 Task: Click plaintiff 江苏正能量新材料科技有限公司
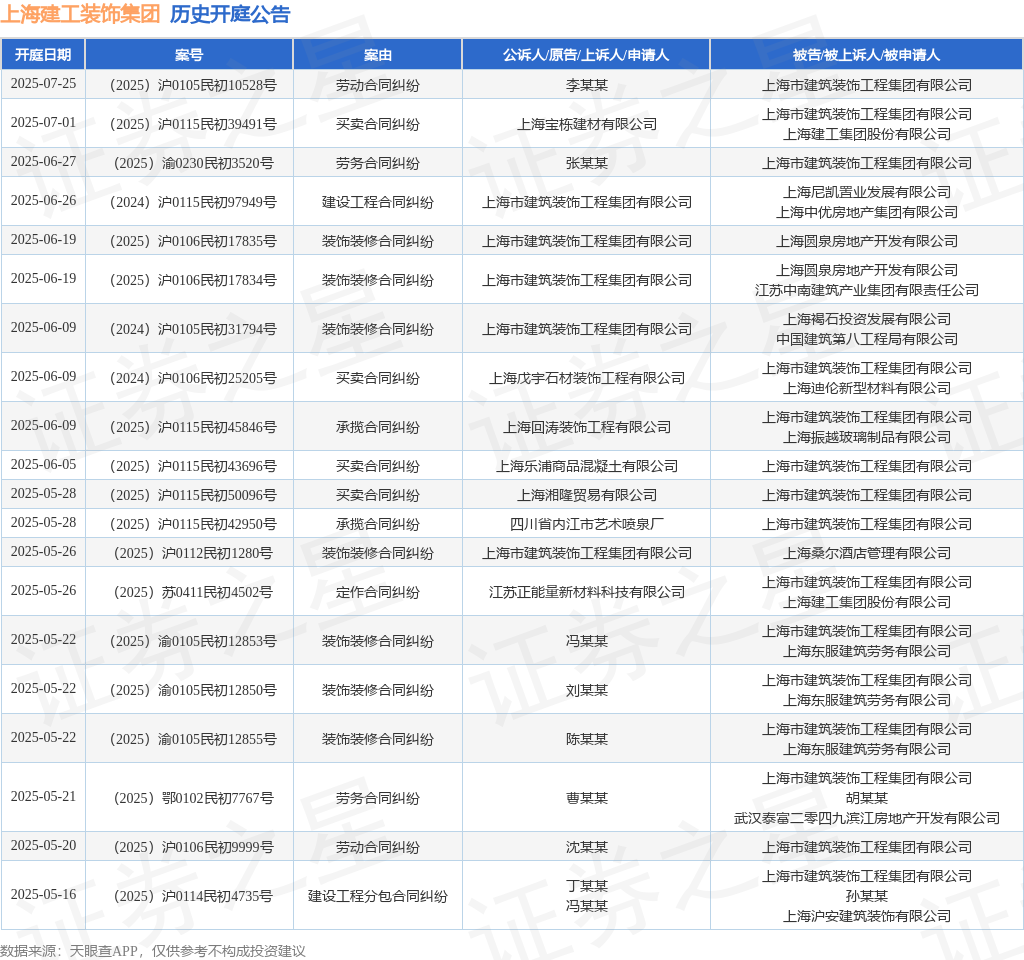click(x=586, y=592)
